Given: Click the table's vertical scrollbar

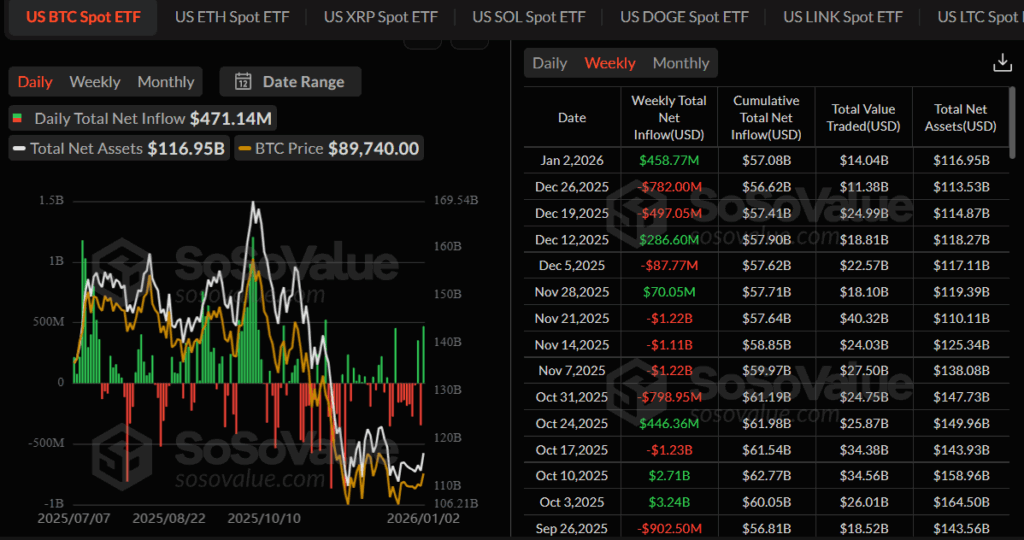Looking at the screenshot, I should tap(1013, 123).
